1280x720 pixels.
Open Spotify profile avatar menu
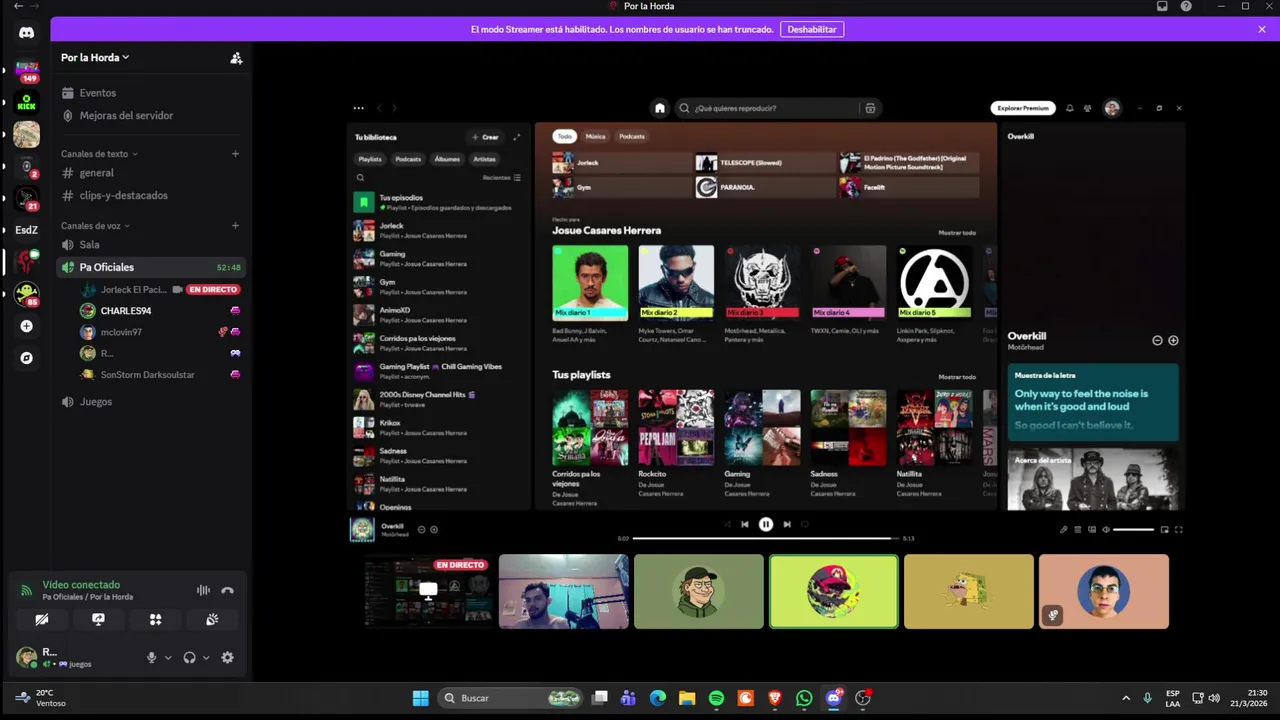pos(1112,108)
